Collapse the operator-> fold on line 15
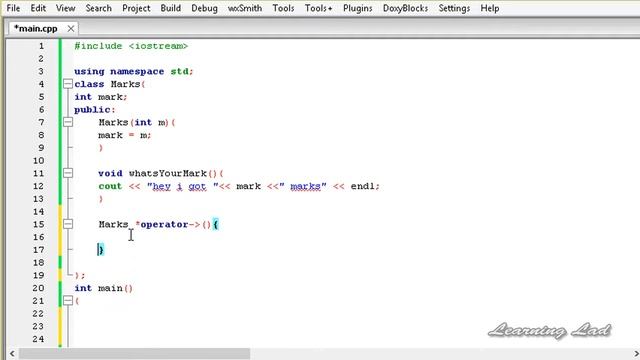 [68, 224]
